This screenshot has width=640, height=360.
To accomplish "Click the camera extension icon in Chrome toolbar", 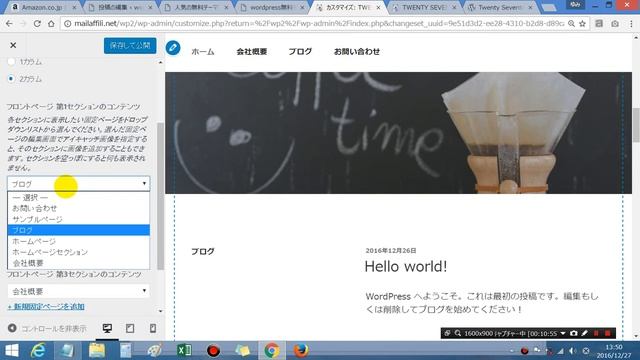I will click(x=615, y=24).
